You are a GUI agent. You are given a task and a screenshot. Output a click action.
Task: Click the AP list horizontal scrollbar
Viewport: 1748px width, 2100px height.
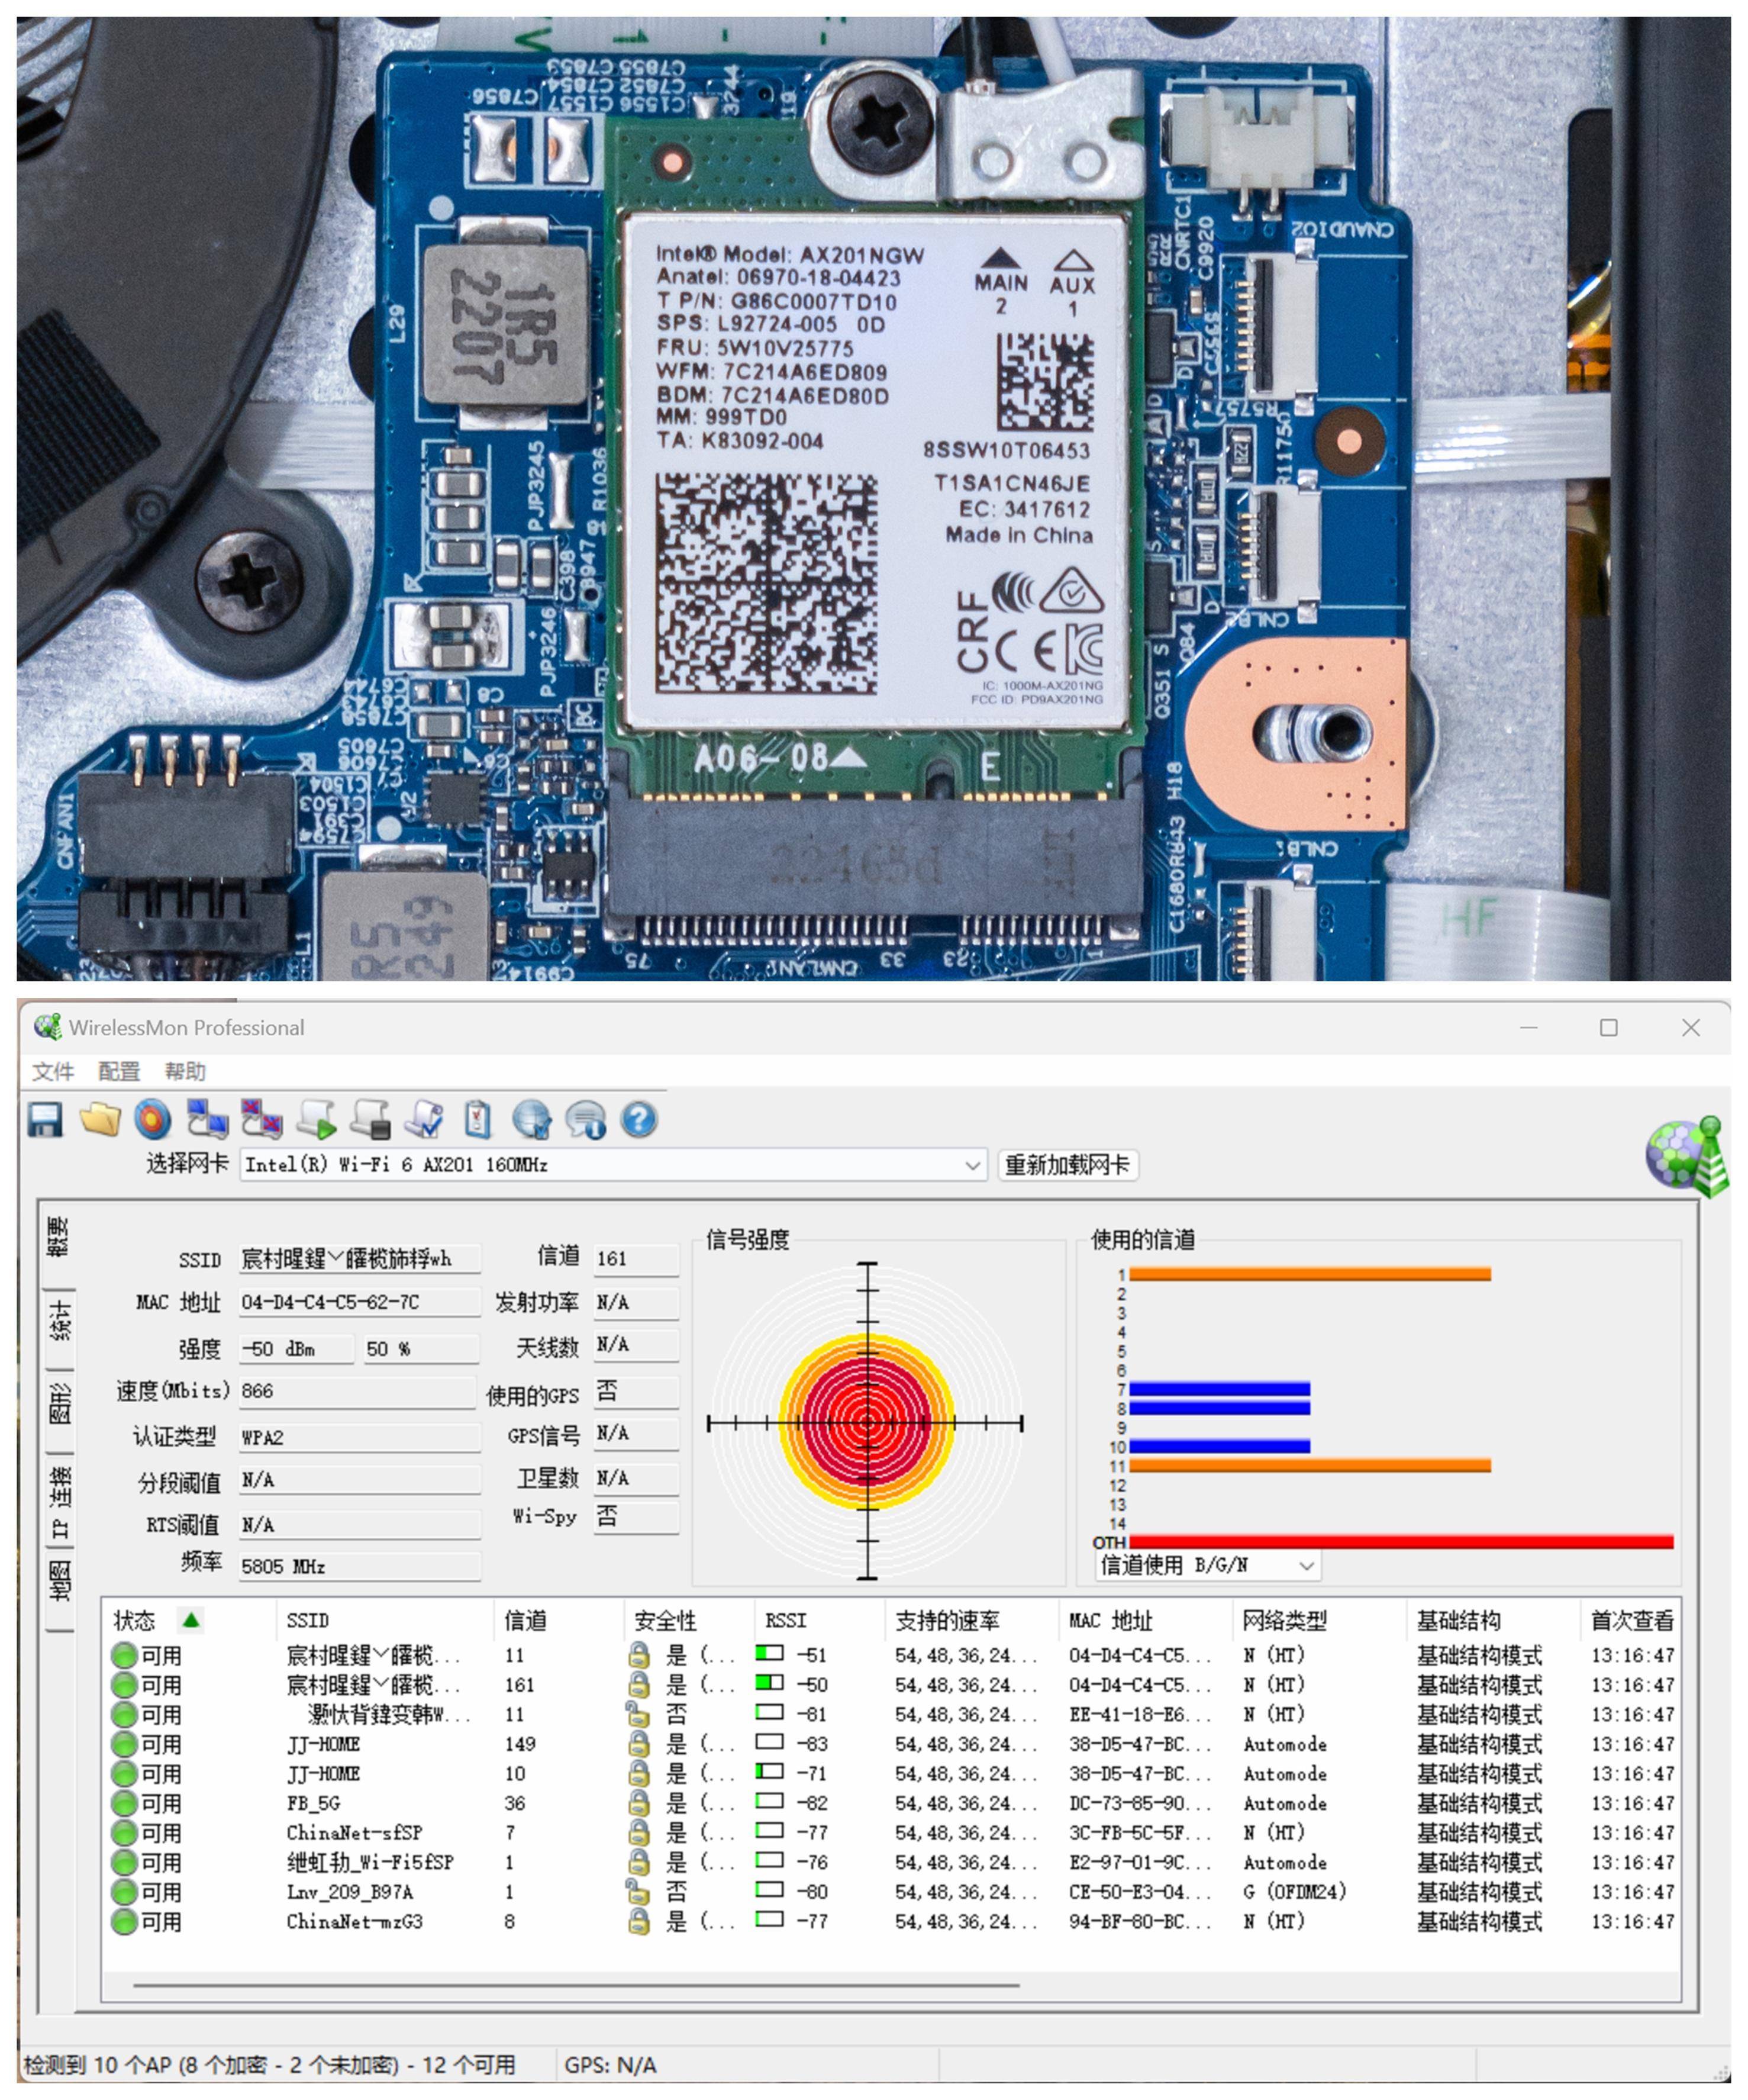tap(576, 1984)
